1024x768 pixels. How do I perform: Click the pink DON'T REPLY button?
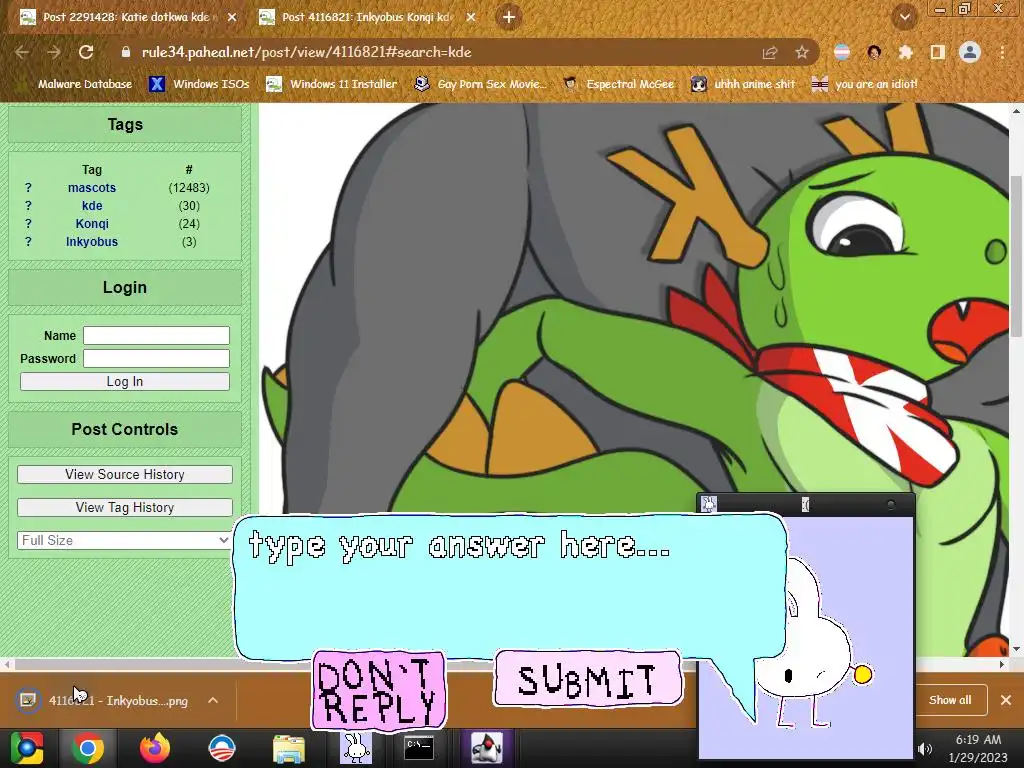pyautogui.click(x=379, y=690)
